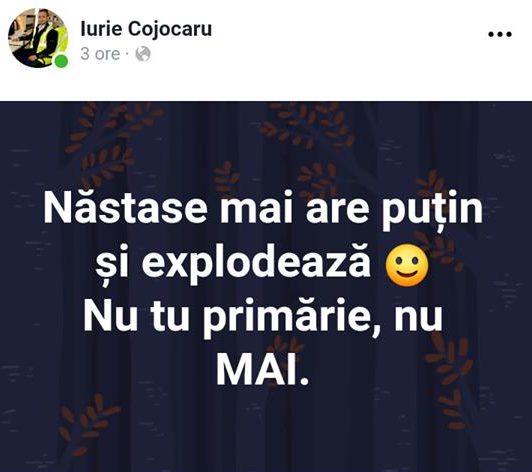The width and height of the screenshot is (532, 472).
Task: Click the word "primărie," in the post
Action: click(290, 320)
